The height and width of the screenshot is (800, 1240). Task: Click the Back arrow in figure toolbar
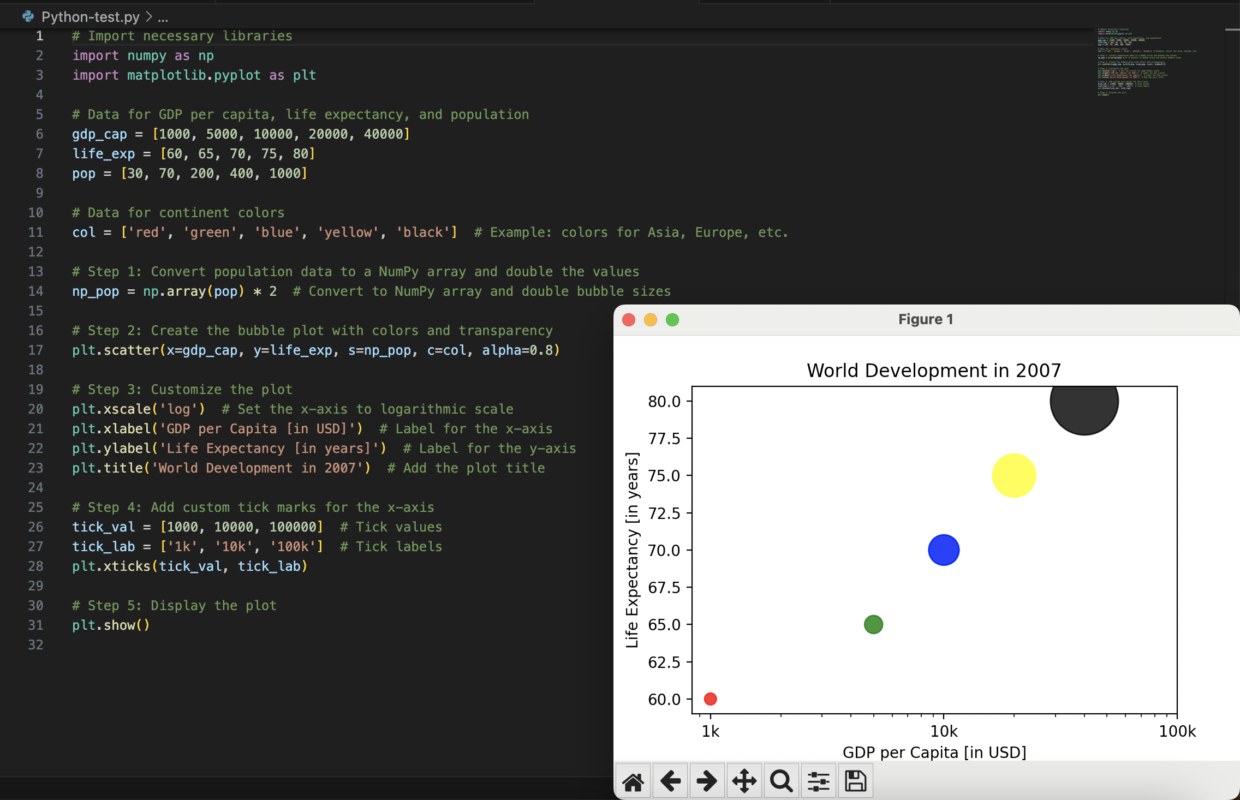point(670,781)
